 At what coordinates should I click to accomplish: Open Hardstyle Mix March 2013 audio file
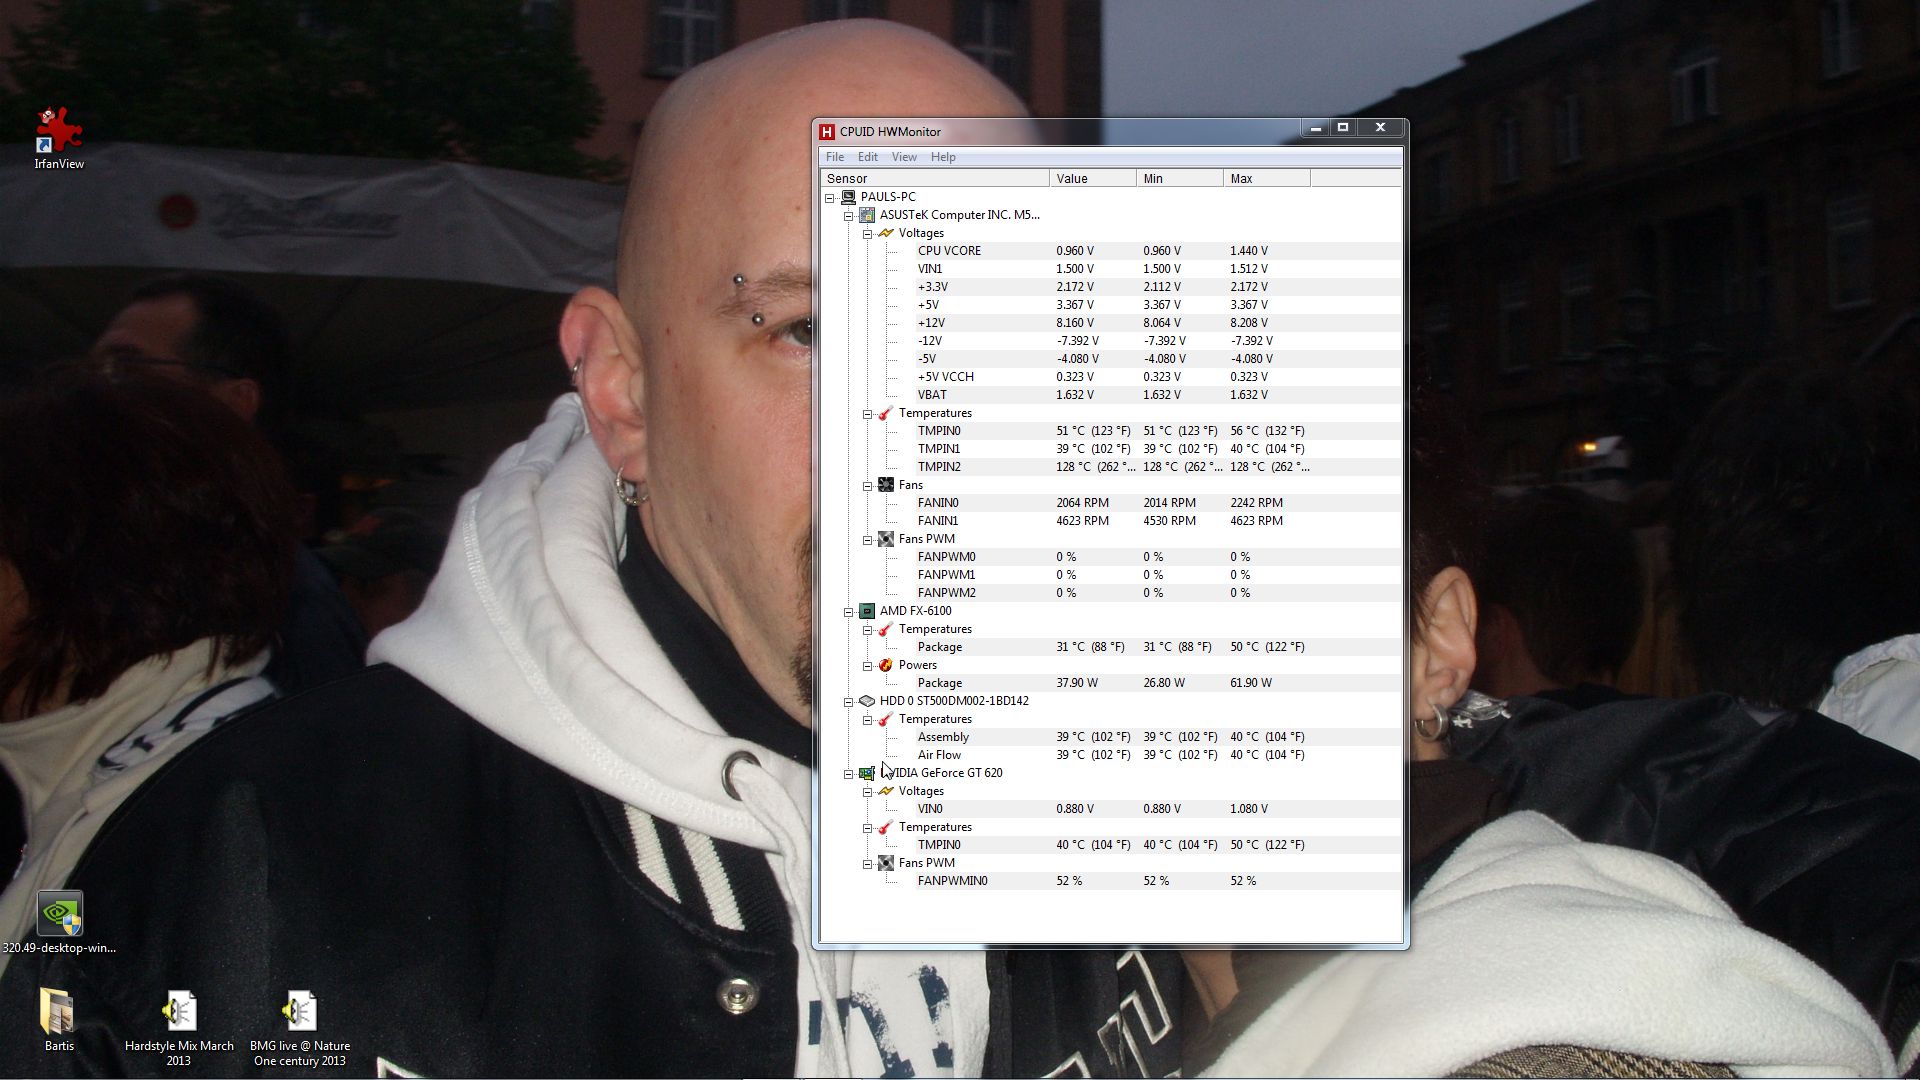(x=180, y=1012)
